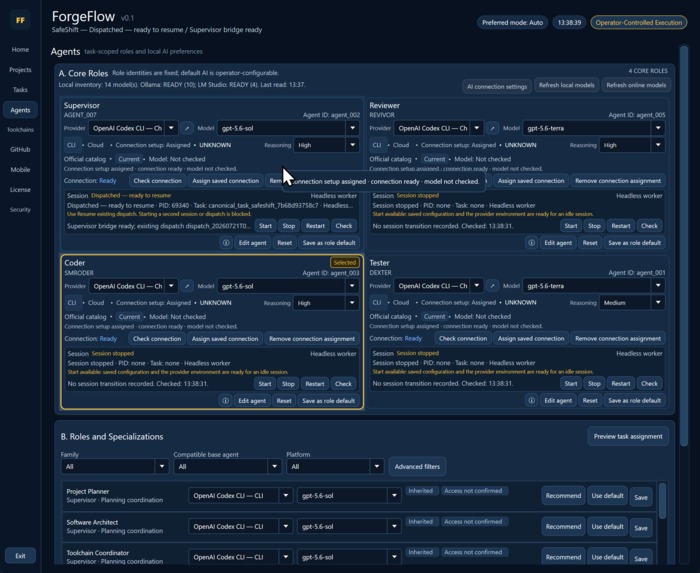Image resolution: width=700 pixels, height=573 pixels.
Task: Open the Supervisor provider edit pencil icon
Action: coord(187,129)
